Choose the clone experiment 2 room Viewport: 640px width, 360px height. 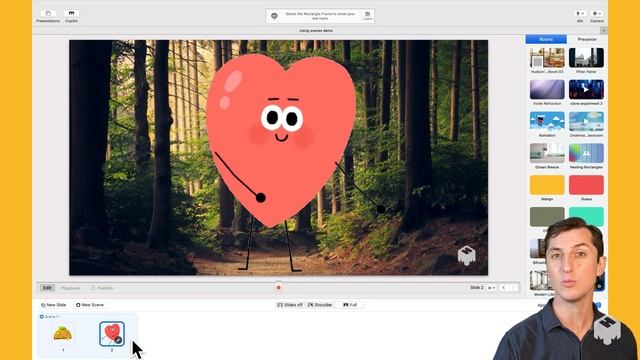coord(586,89)
